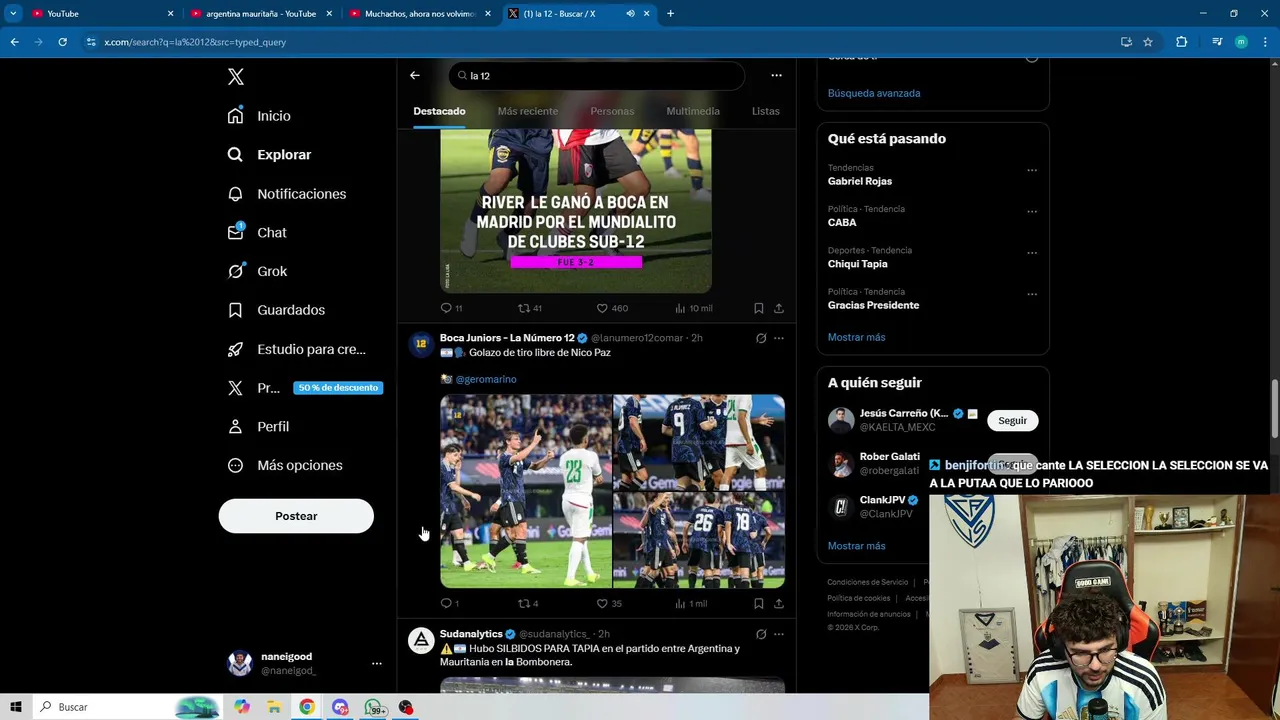The image size is (1280, 720).
Task: Share the River vs Boca post
Action: (779, 308)
